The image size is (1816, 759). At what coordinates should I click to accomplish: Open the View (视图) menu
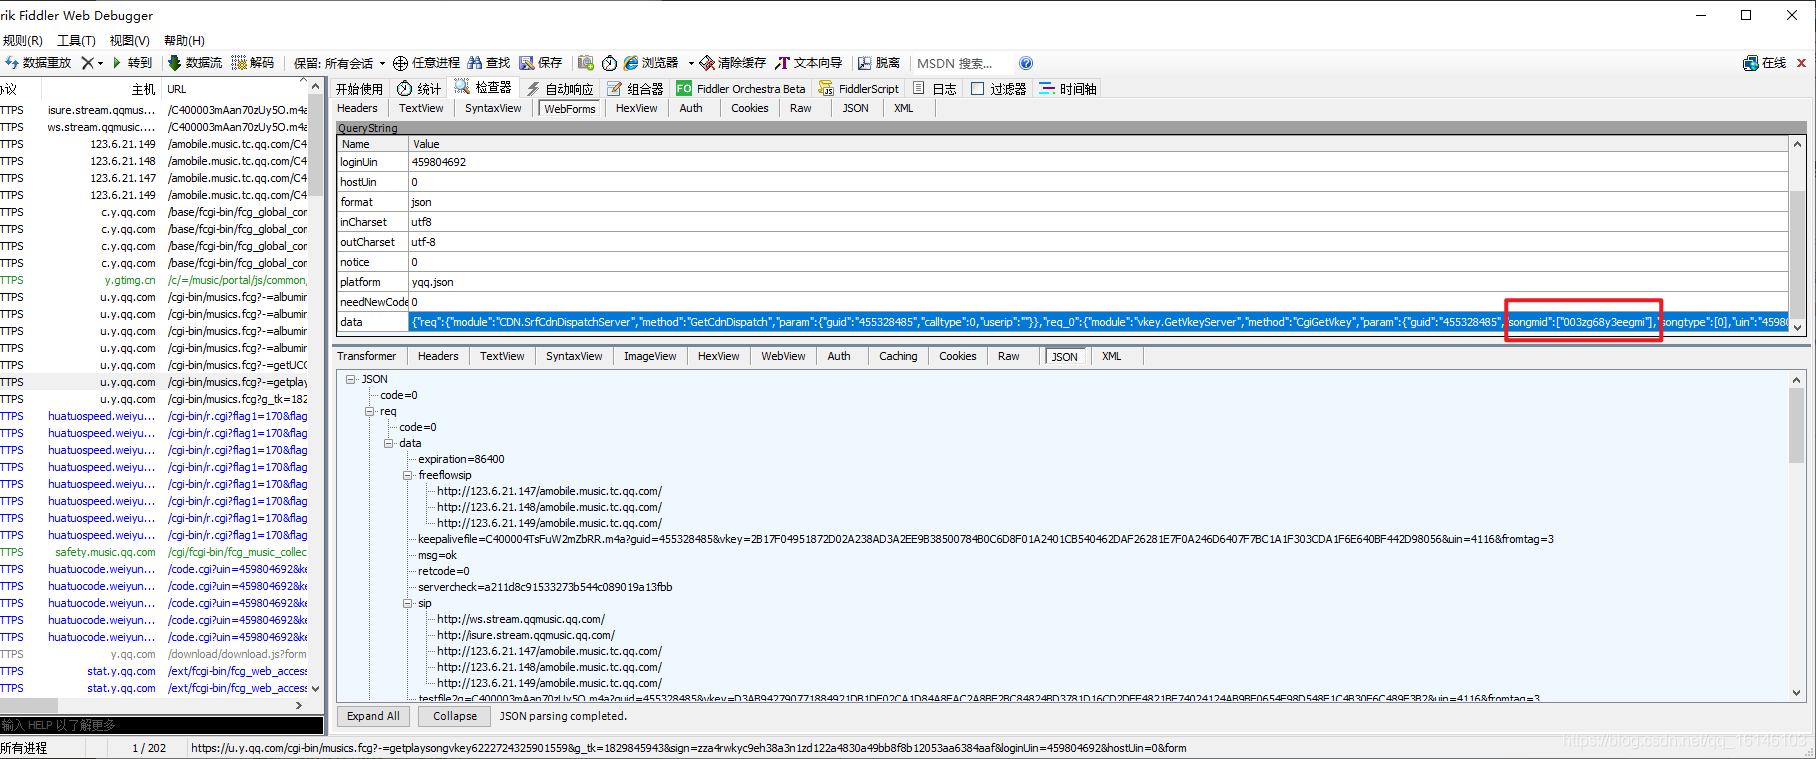click(x=130, y=40)
